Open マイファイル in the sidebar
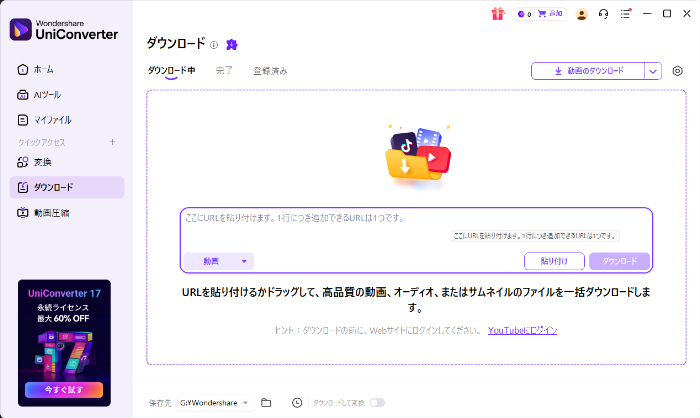Viewport: 700px width, 418px height. coord(67,120)
